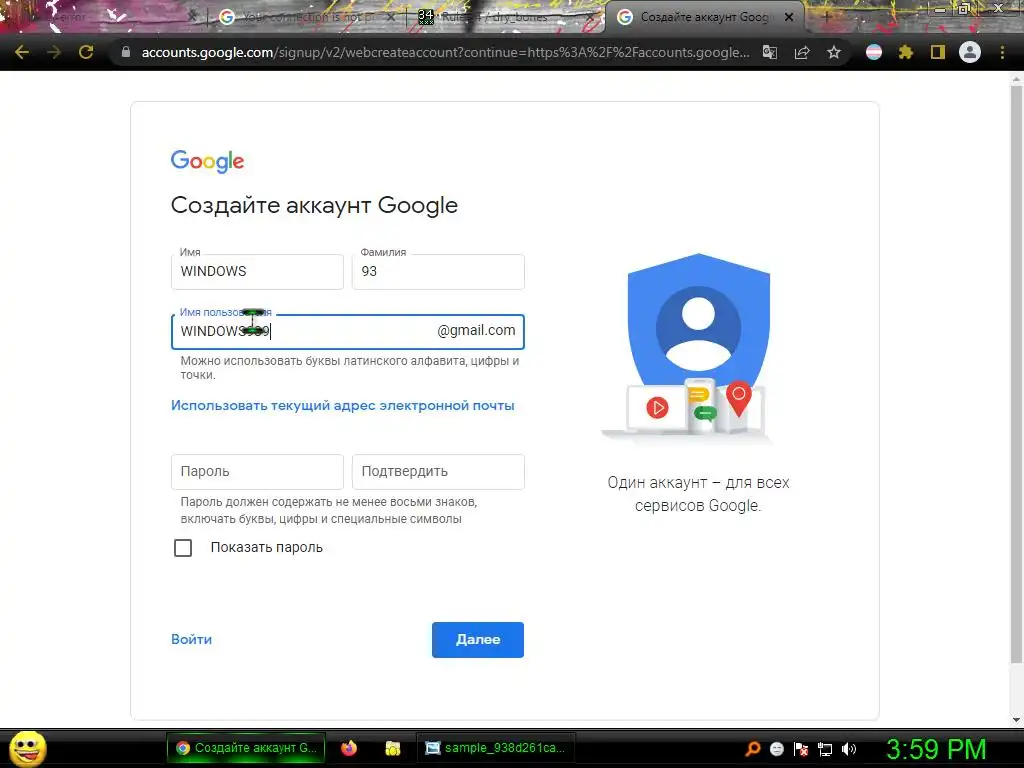The height and width of the screenshot is (768, 1024).
Task: Click the Имя пользователя username field
Action: (347, 332)
